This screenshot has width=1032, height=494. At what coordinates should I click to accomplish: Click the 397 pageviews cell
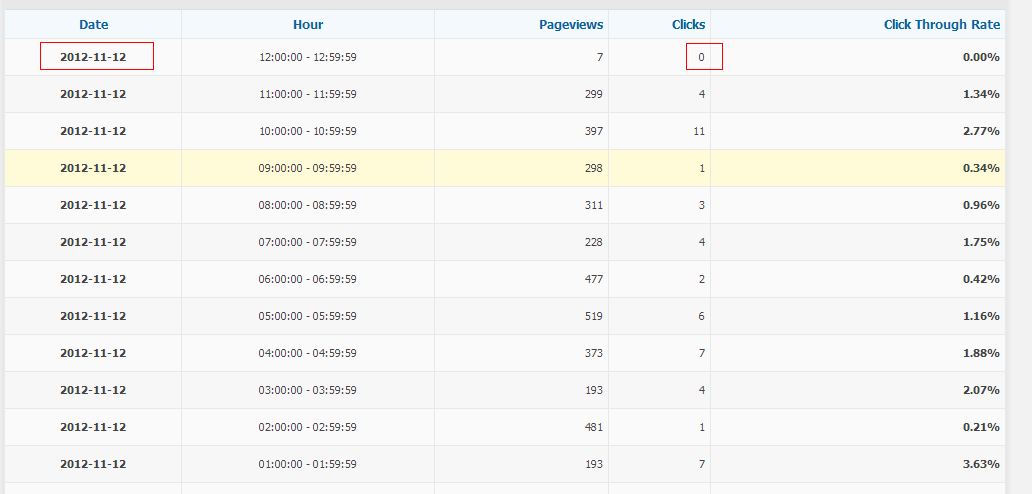tap(593, 131)
